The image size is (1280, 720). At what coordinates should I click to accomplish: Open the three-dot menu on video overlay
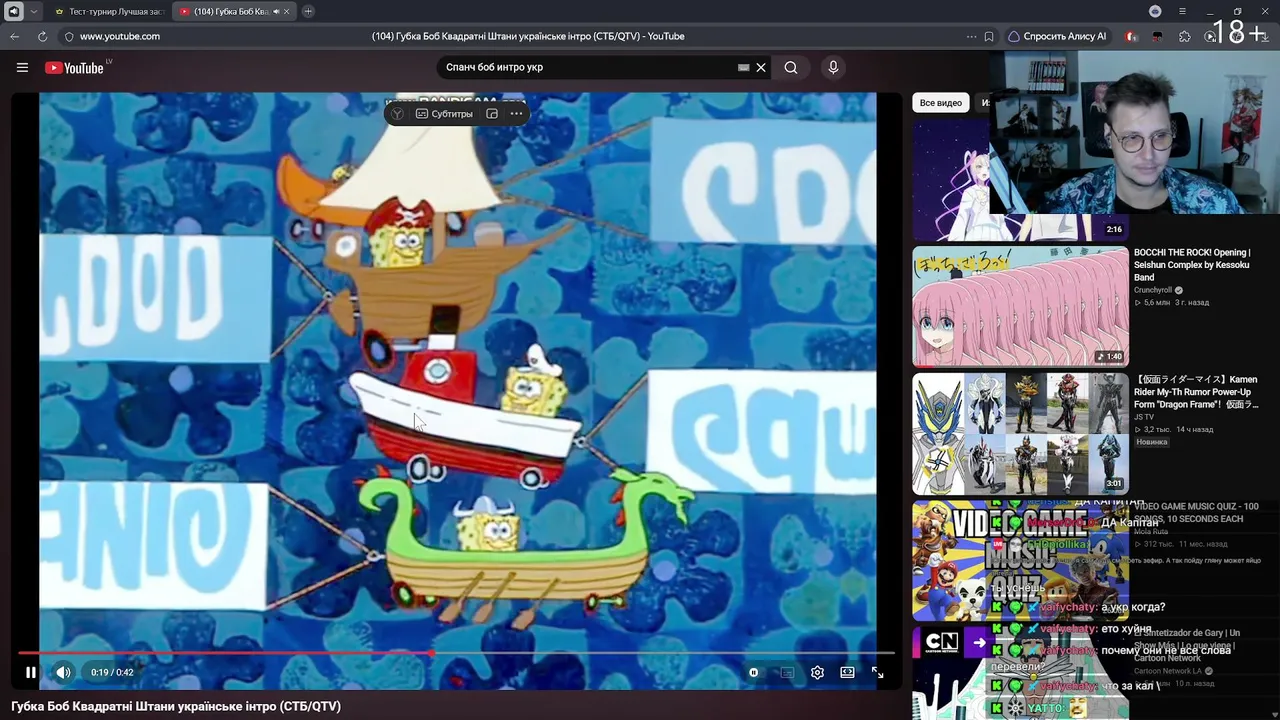click(516, 114)
